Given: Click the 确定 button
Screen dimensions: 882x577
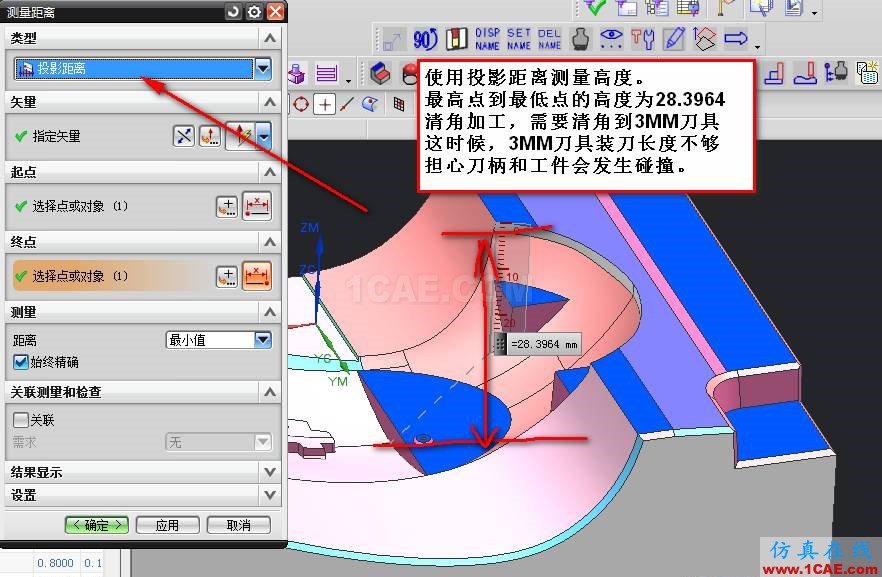Looking at the screenshot, I should click(97, 525).
